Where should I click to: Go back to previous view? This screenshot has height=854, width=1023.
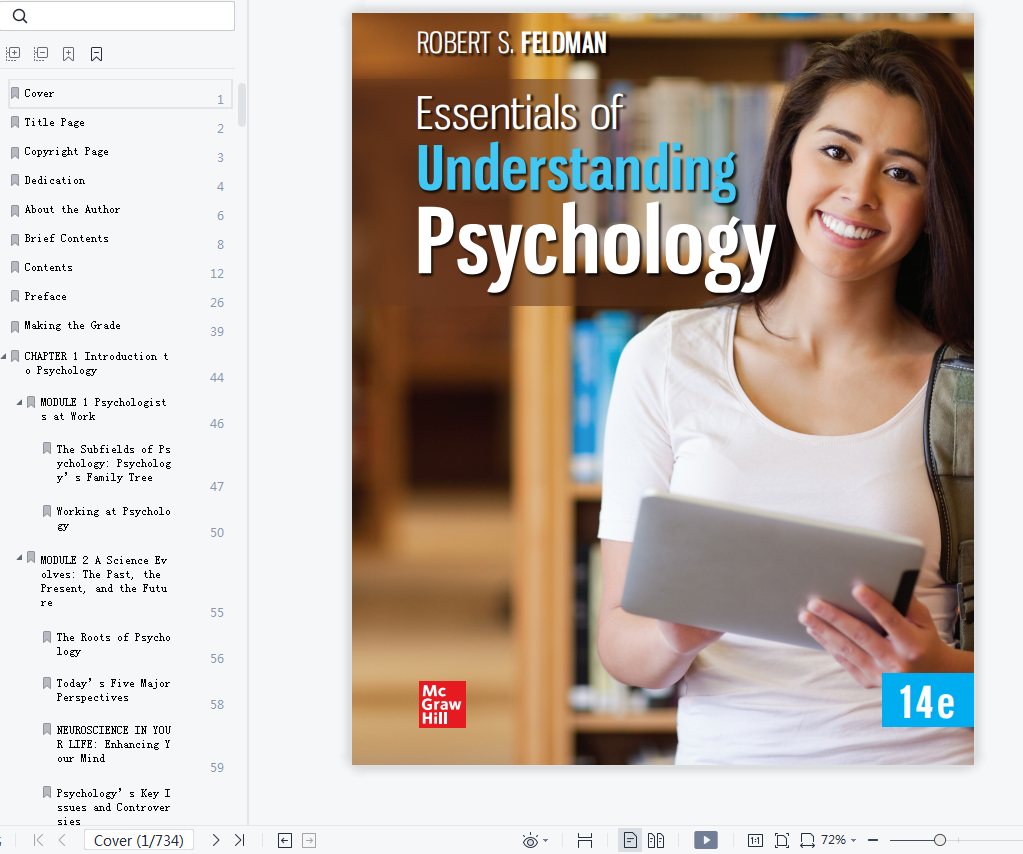click(285, 840)
